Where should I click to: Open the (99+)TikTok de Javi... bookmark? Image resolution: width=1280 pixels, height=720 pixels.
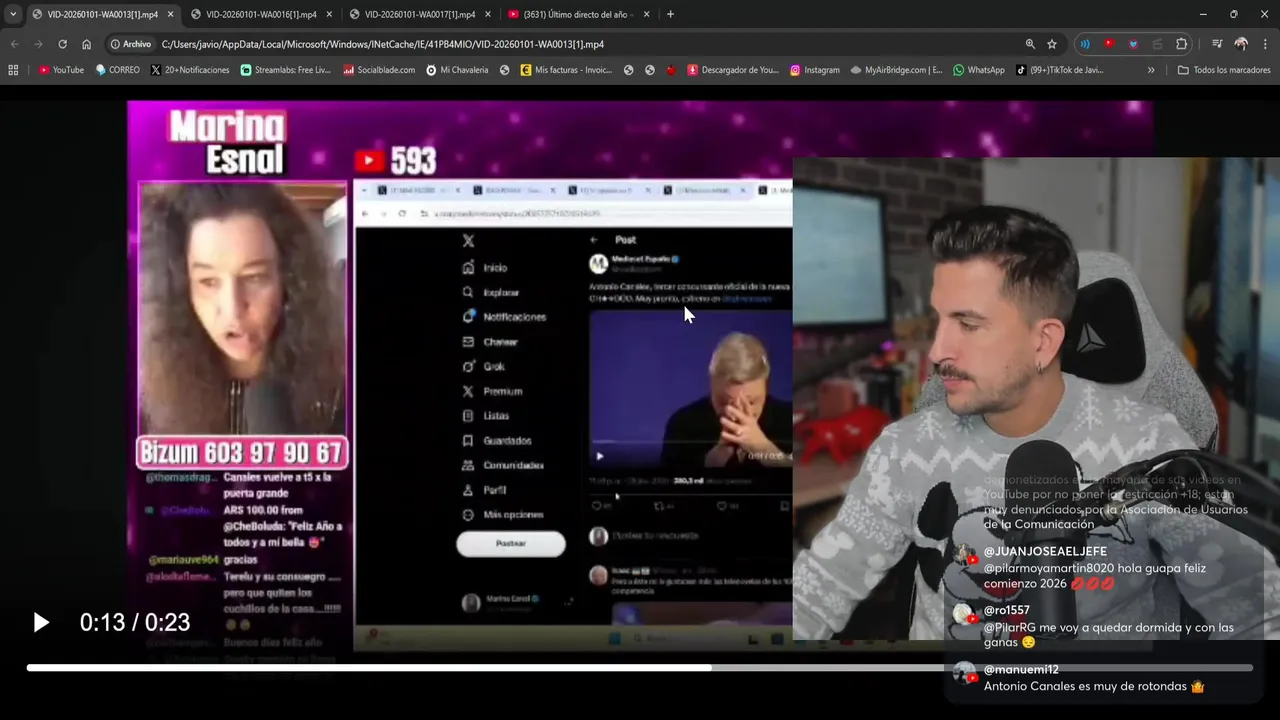tap(1060, 70)
